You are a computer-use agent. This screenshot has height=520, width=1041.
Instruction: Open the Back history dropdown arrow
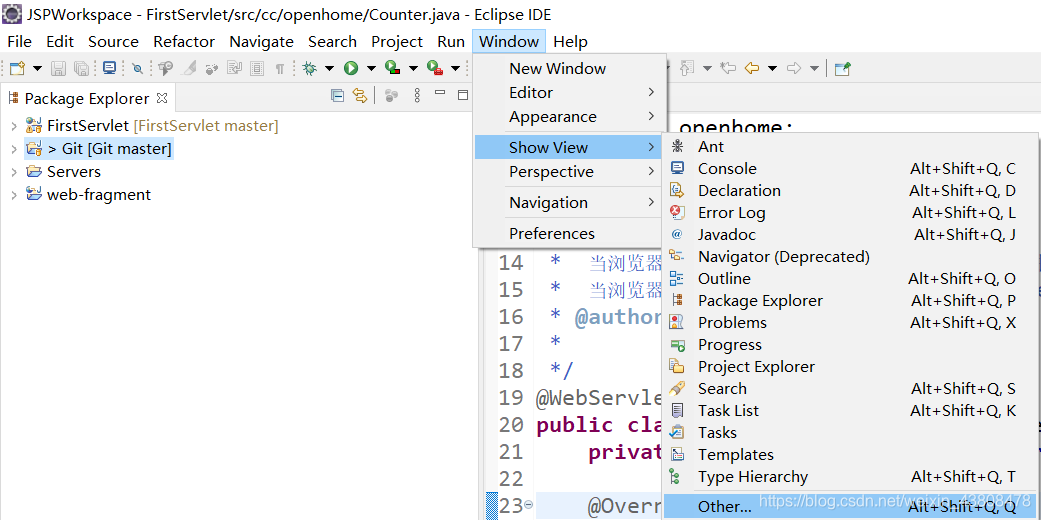pos(772,68)
